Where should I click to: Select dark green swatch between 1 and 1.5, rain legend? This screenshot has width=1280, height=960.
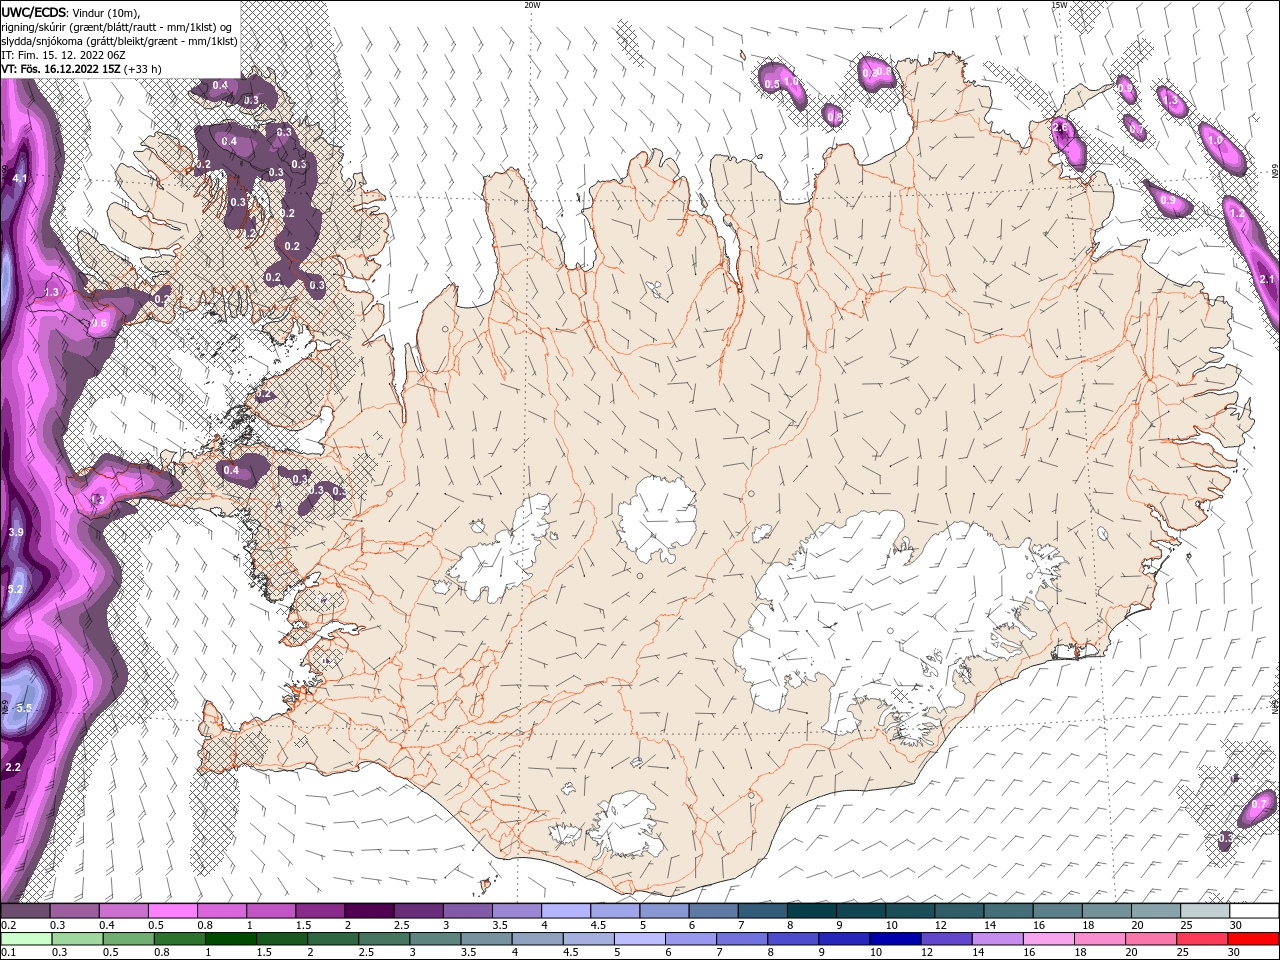(230, 938)
